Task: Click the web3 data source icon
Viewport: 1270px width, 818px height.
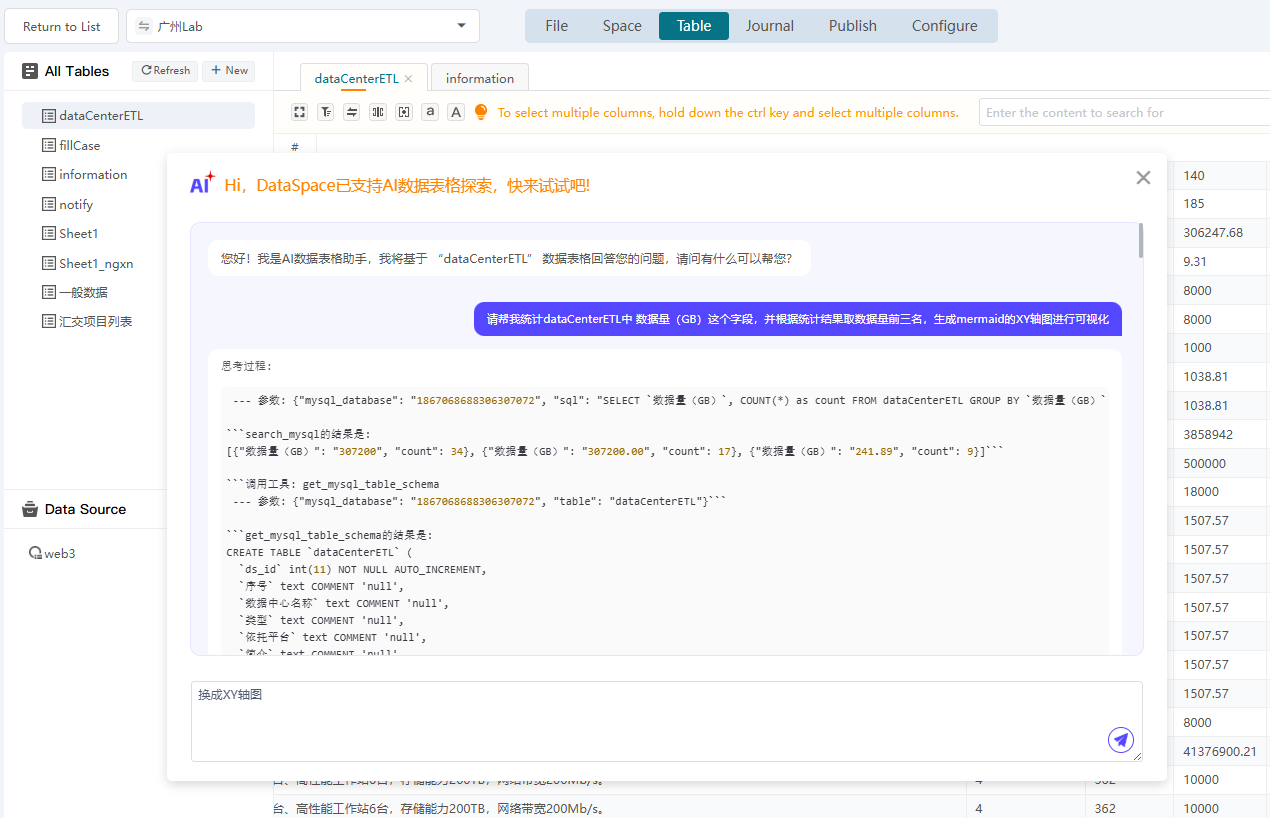Action: pyautogui.click(x=36, y=553)
